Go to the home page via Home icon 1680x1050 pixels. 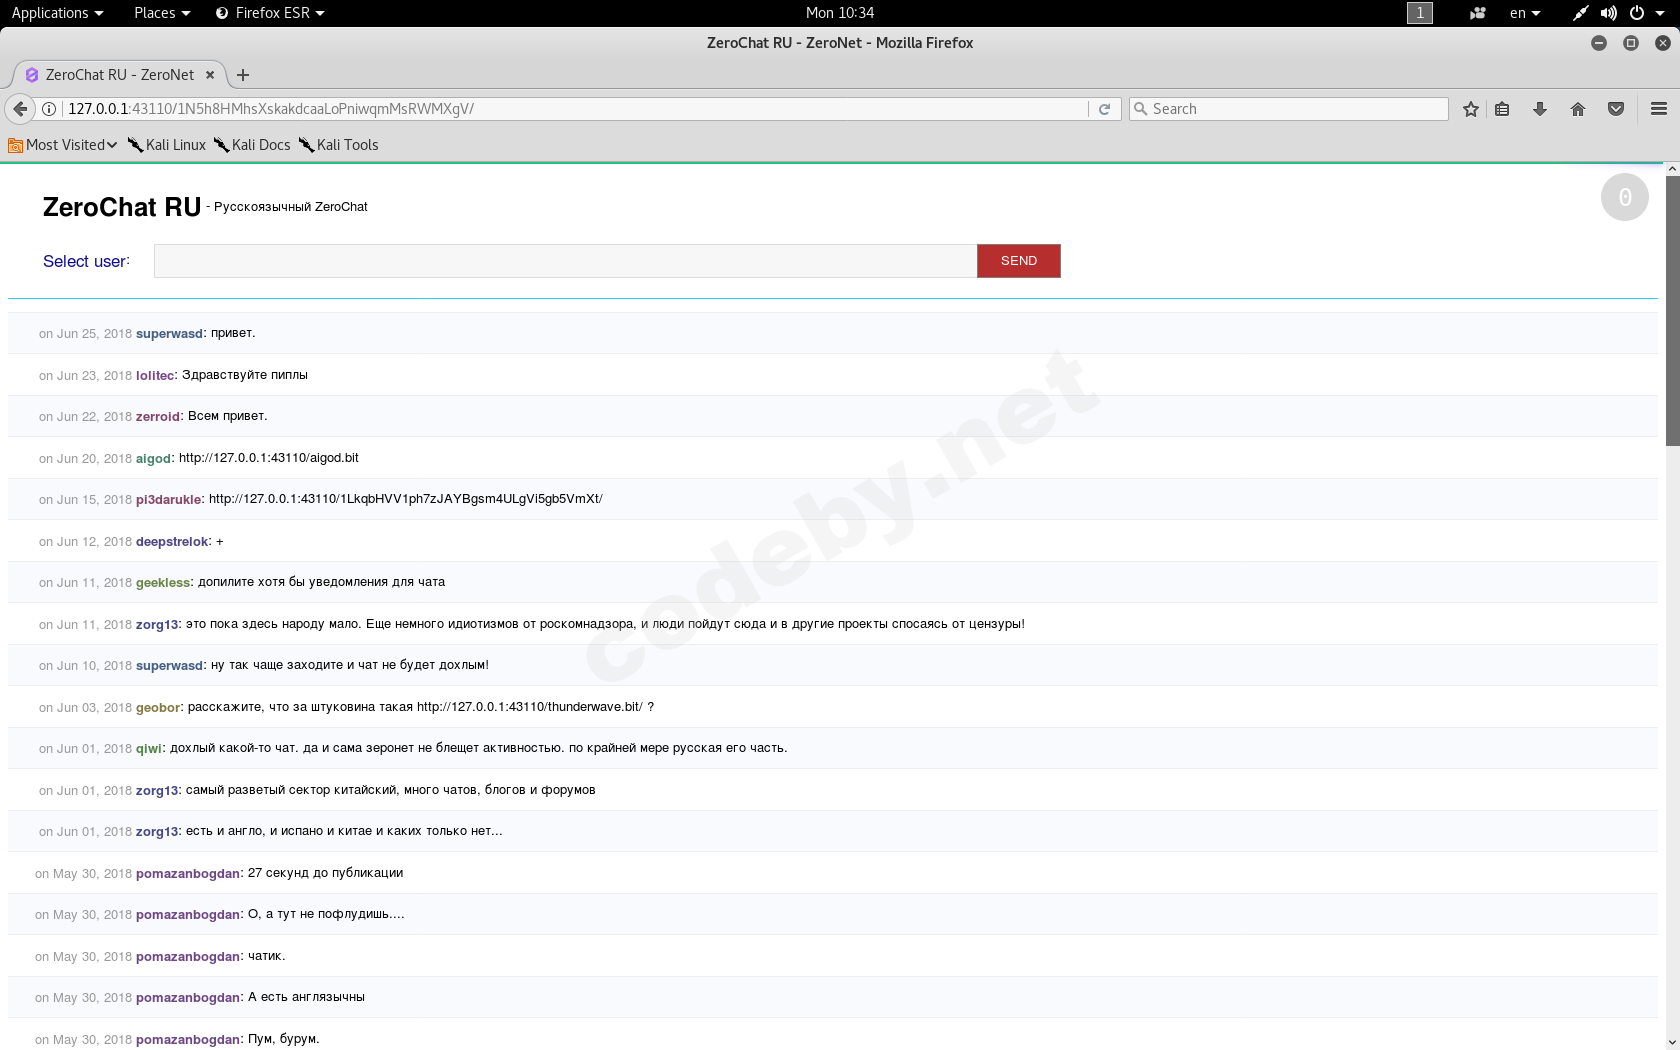[x=1578, y=109]
